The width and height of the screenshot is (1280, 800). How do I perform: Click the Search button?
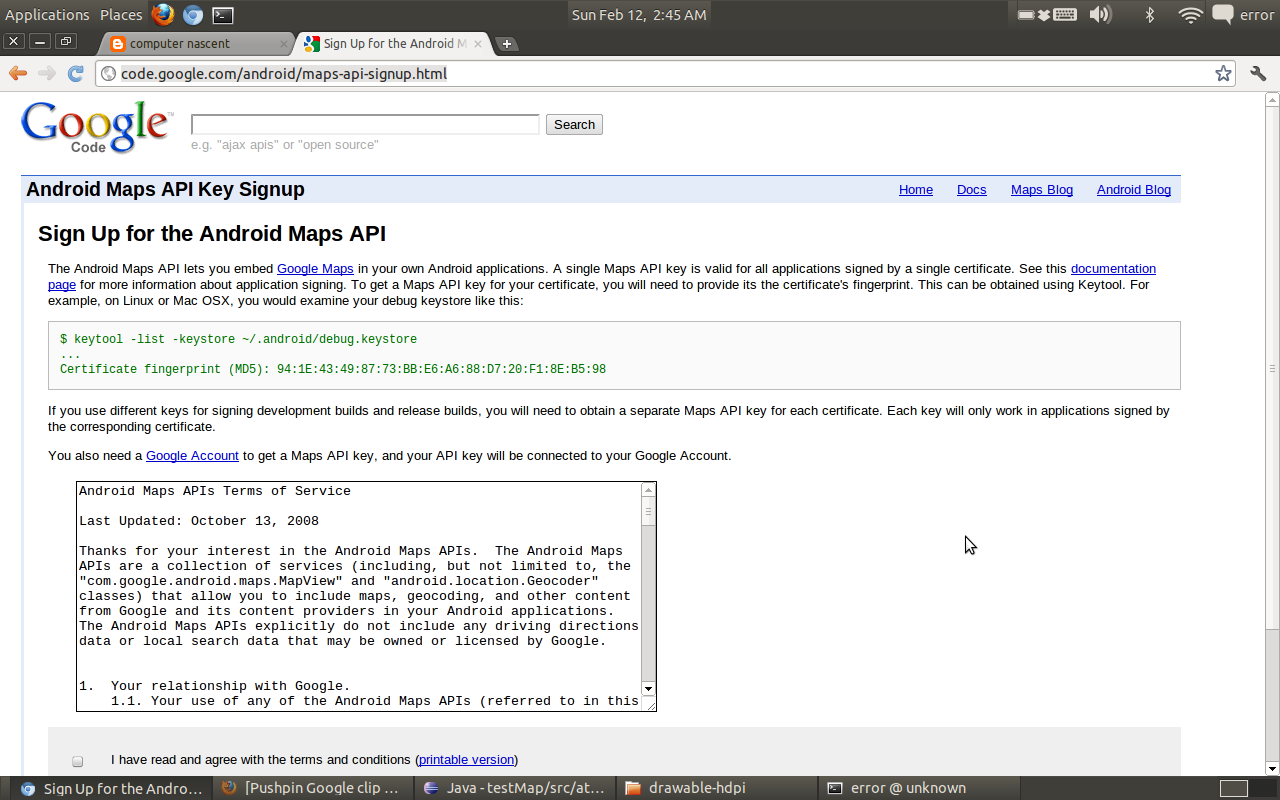click(574, 124)
